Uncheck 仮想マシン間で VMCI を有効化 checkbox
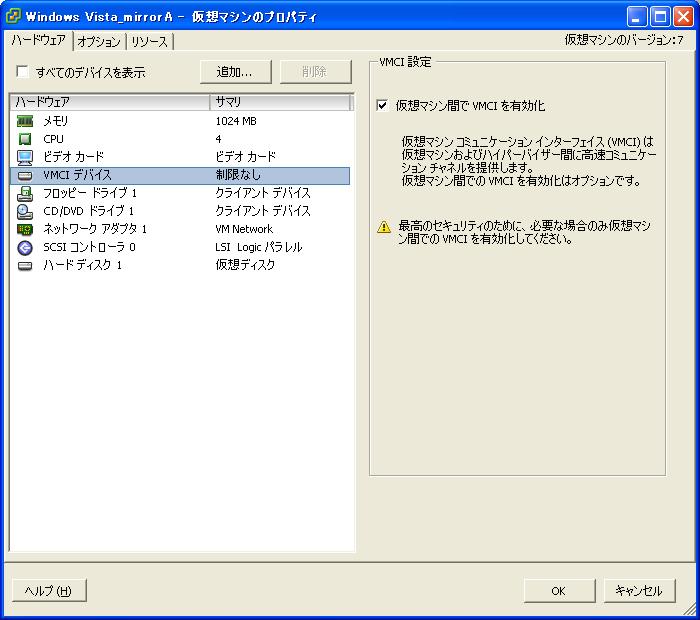Screen dimensions: 700x620 coord(382,105)
